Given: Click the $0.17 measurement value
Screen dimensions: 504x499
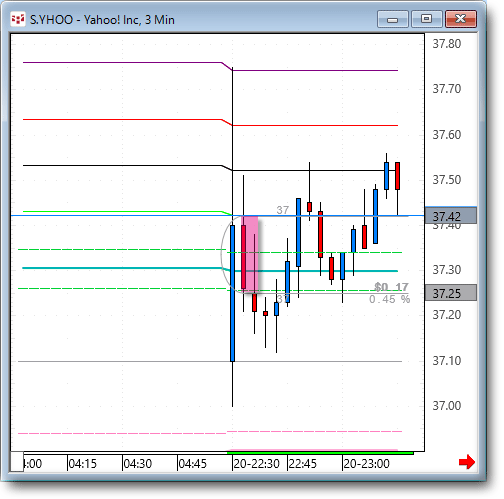Looking at the screenshot, I should [391, 287].
